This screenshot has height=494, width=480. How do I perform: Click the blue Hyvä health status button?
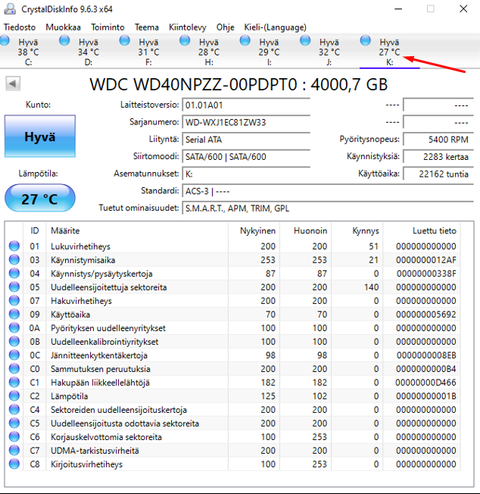40,136
